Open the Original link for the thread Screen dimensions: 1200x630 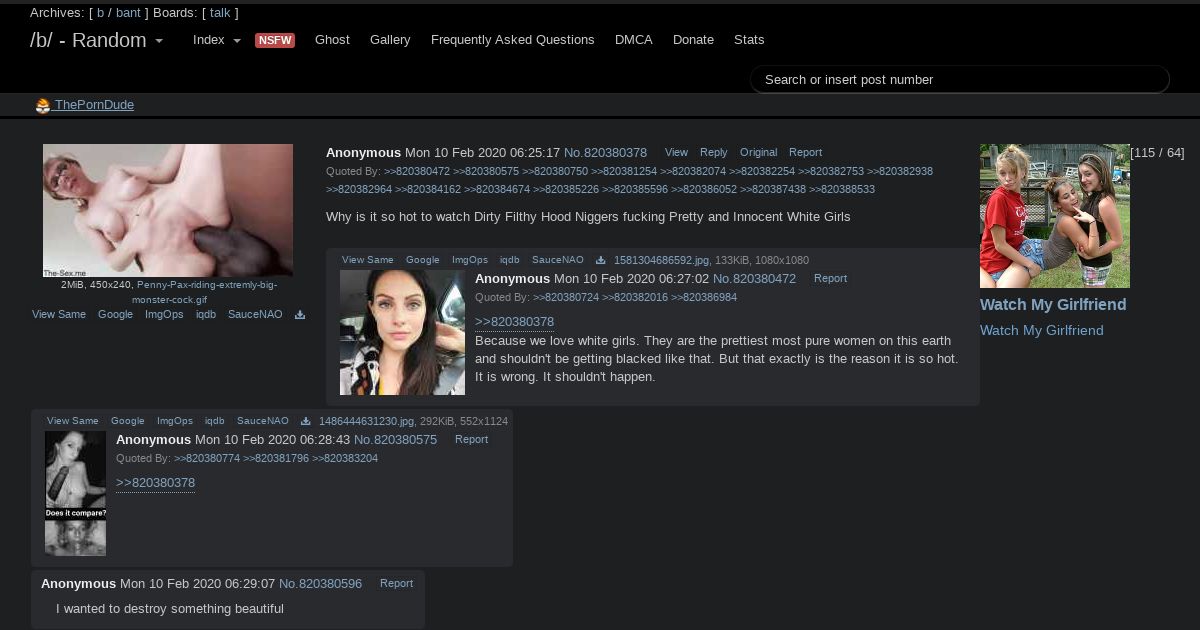pos(758,153)
